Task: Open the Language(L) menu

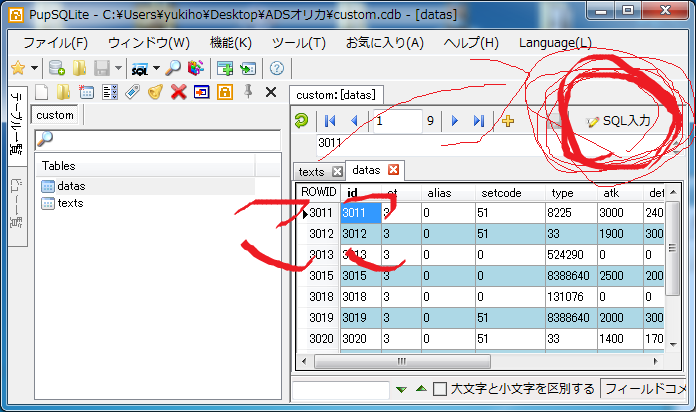Action: (x=555, y=43)
